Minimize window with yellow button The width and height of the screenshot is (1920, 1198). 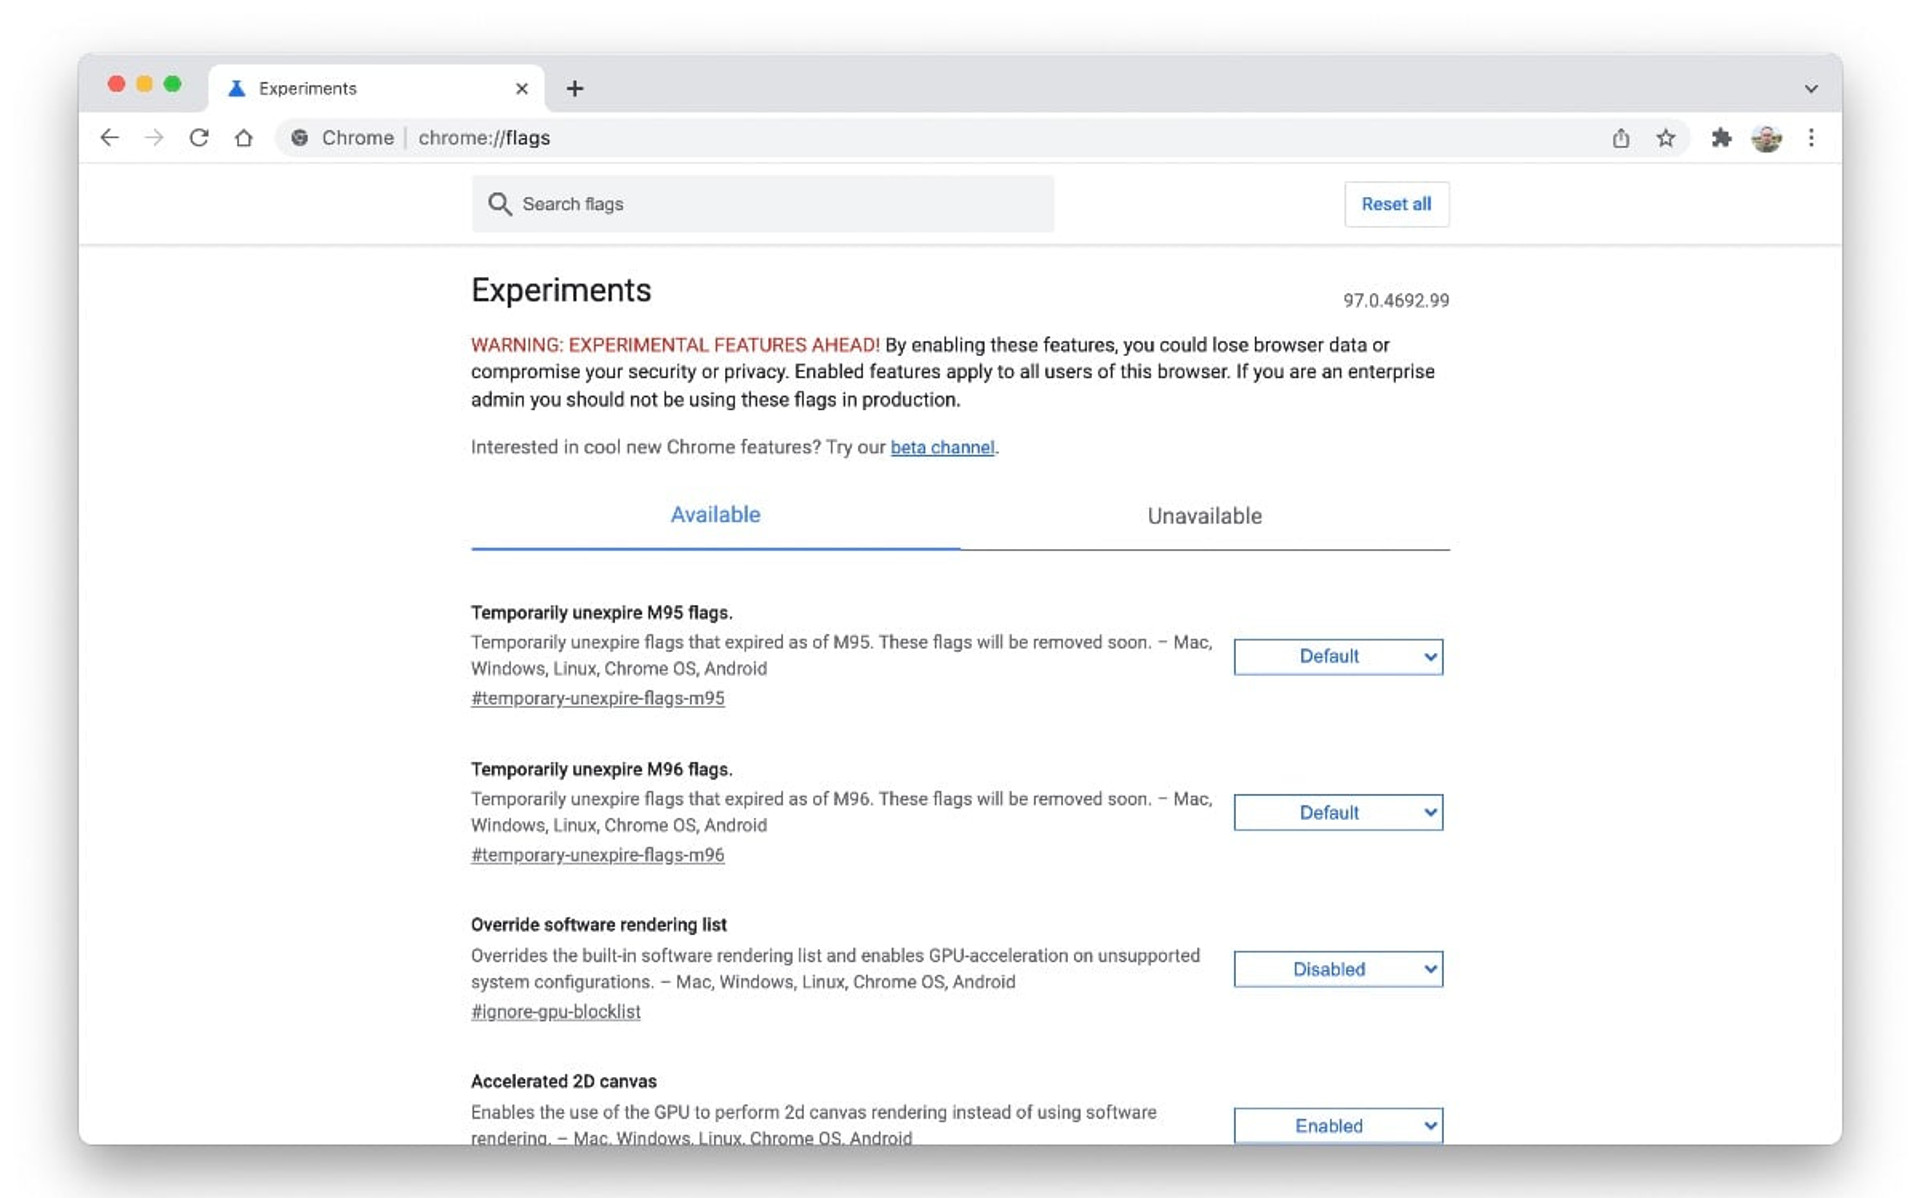(x=144, y=84)
